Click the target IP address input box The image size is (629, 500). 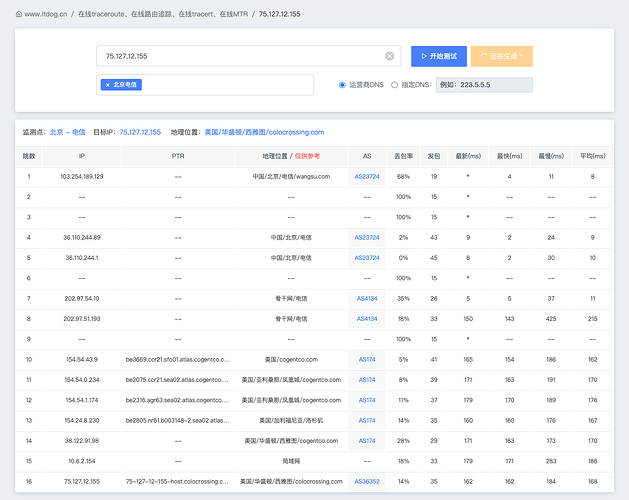click(x=248, y=56)
